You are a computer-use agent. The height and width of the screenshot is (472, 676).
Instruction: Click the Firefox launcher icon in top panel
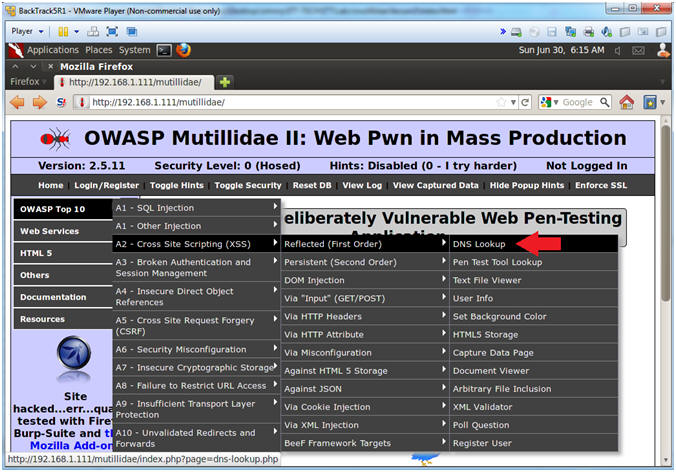coord(184,49)
